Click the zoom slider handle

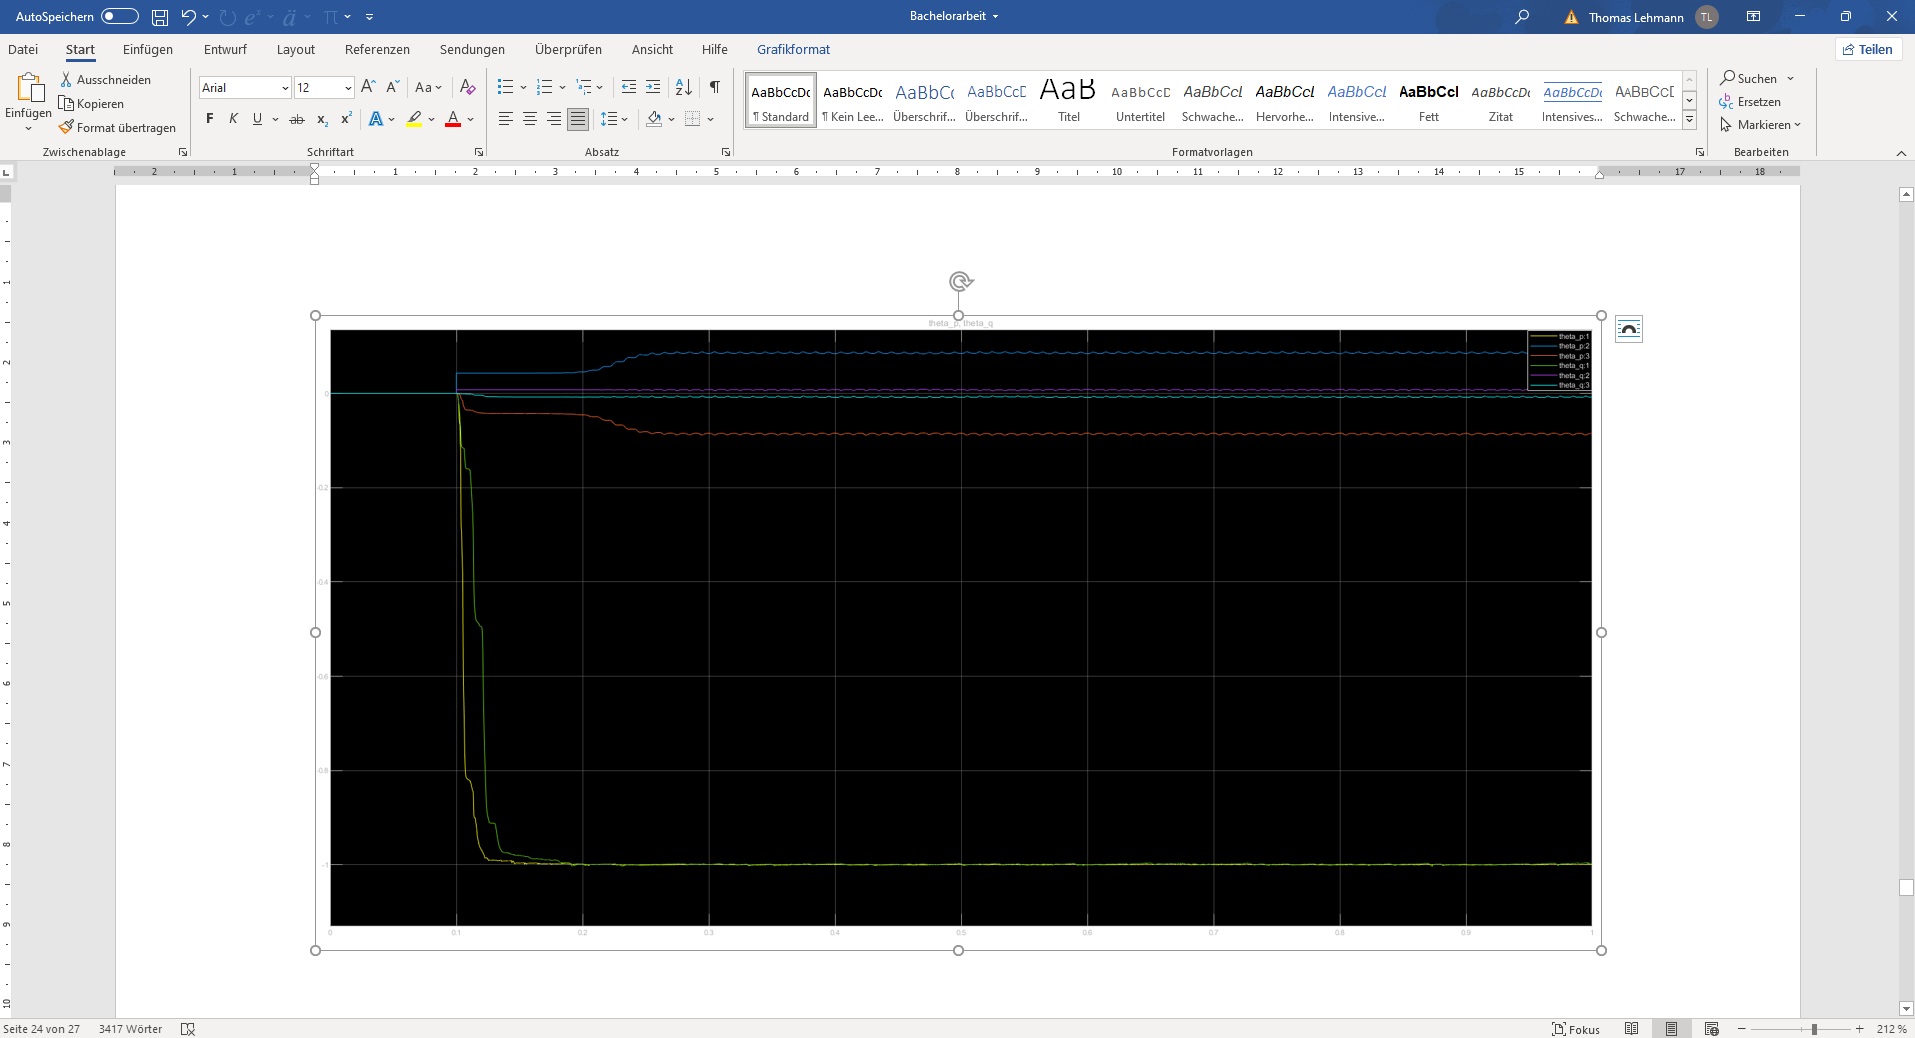pyautogui.click(x=1814, y=1029)
